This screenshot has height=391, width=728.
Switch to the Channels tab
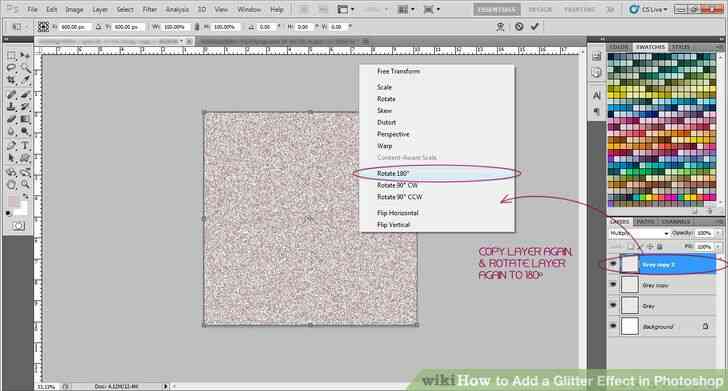[x=676, y=222]
